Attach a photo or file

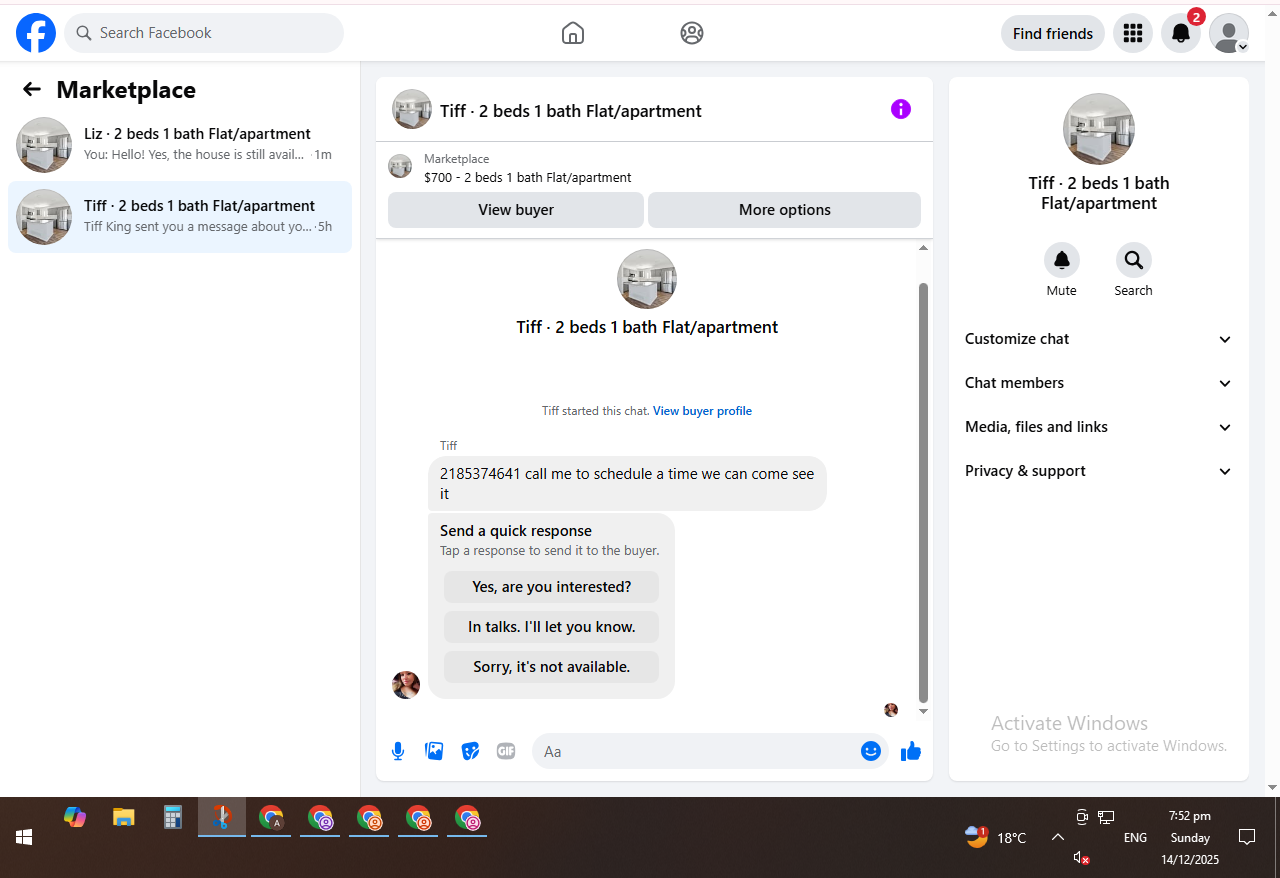434,751
